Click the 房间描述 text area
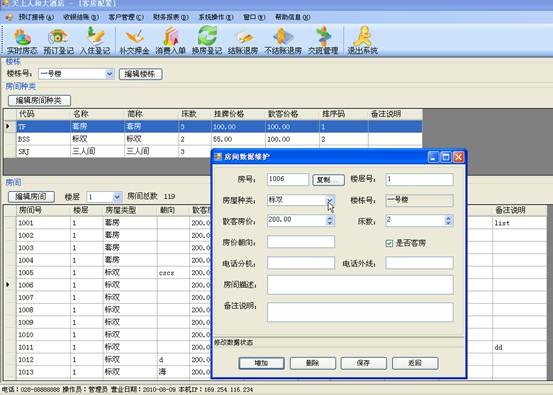Screen dimensions: 553x395 (x=360, y=285)
